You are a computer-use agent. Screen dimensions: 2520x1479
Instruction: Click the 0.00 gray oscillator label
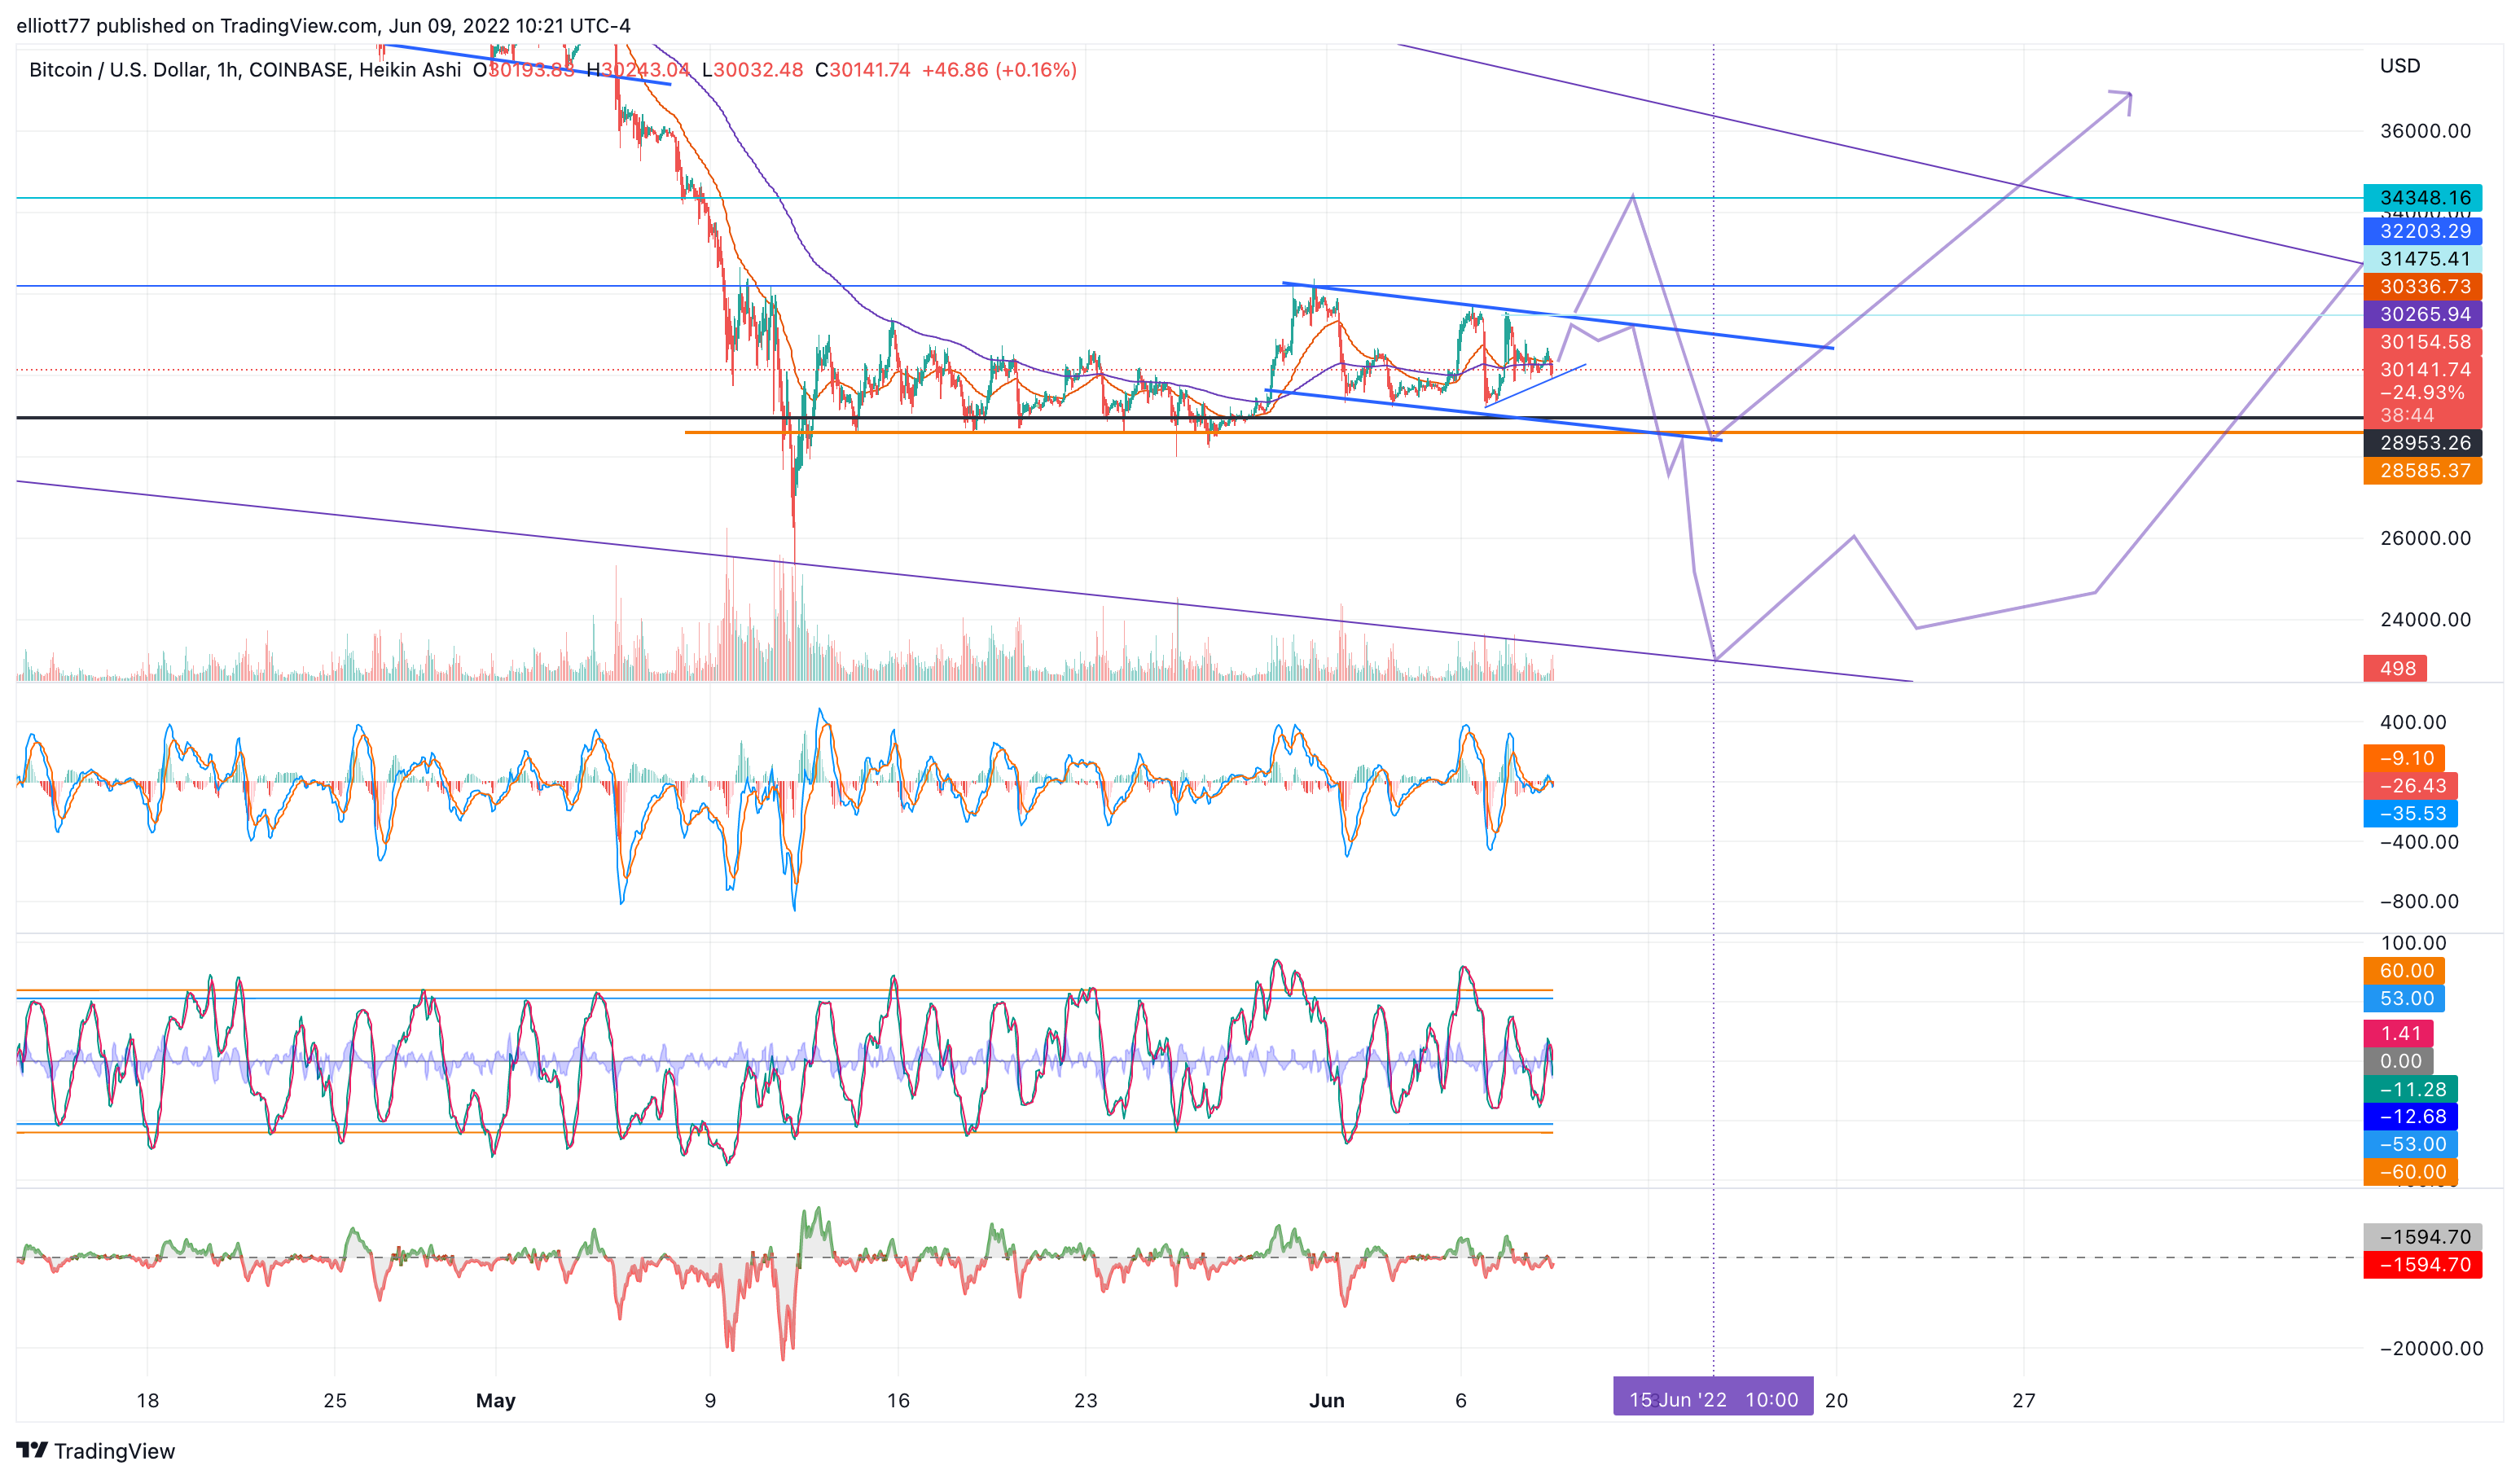click(x=2398, y=1062)
